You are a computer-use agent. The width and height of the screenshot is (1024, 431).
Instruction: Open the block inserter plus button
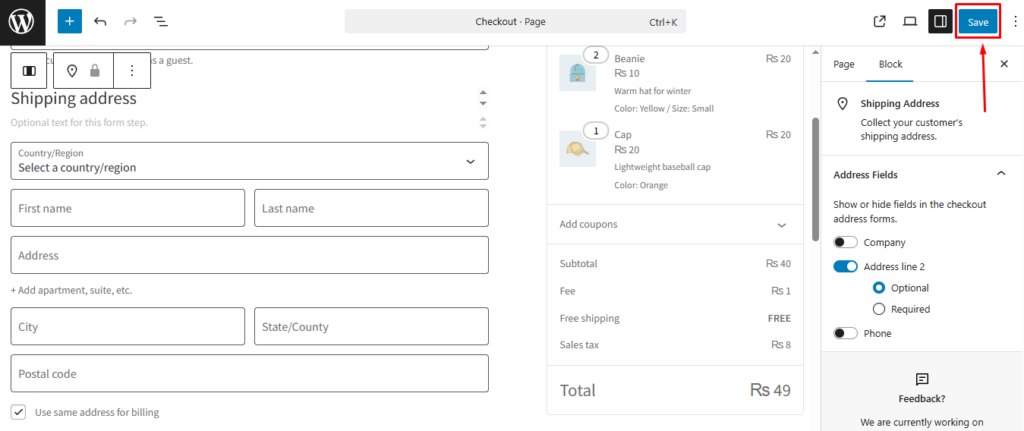69,21
